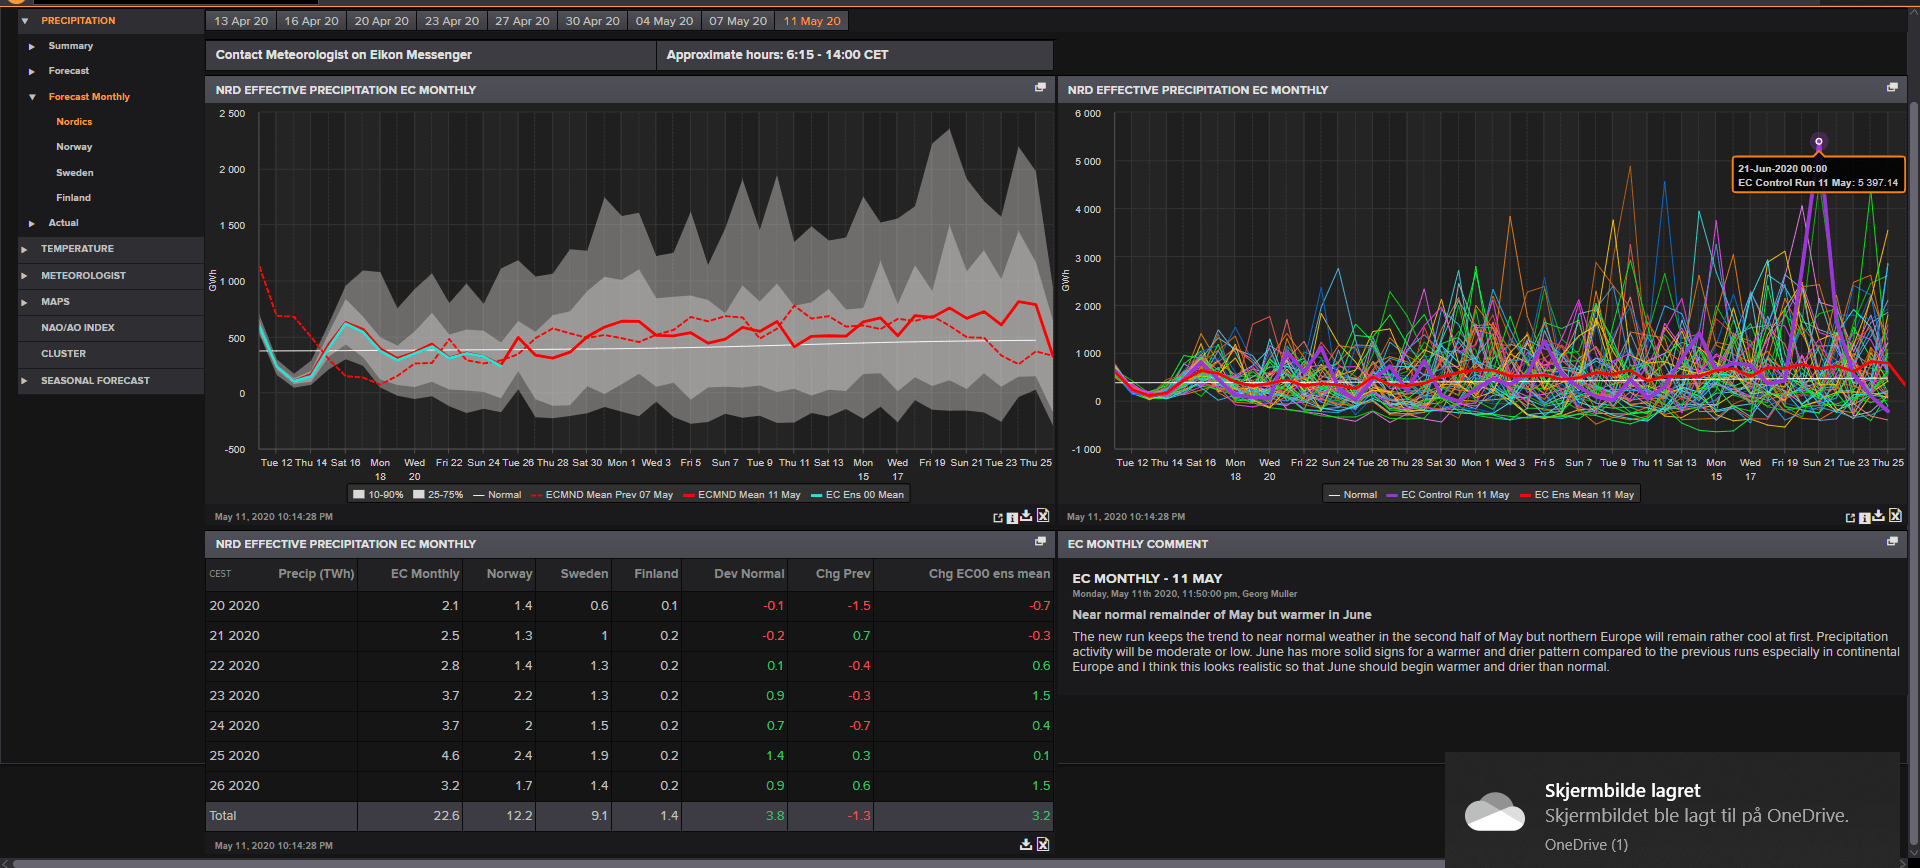Click the EC Ens 00 Mean legend swatch
Viewport: 1920px width, 868px height.
pyautogui.click(x=817, y=494)
